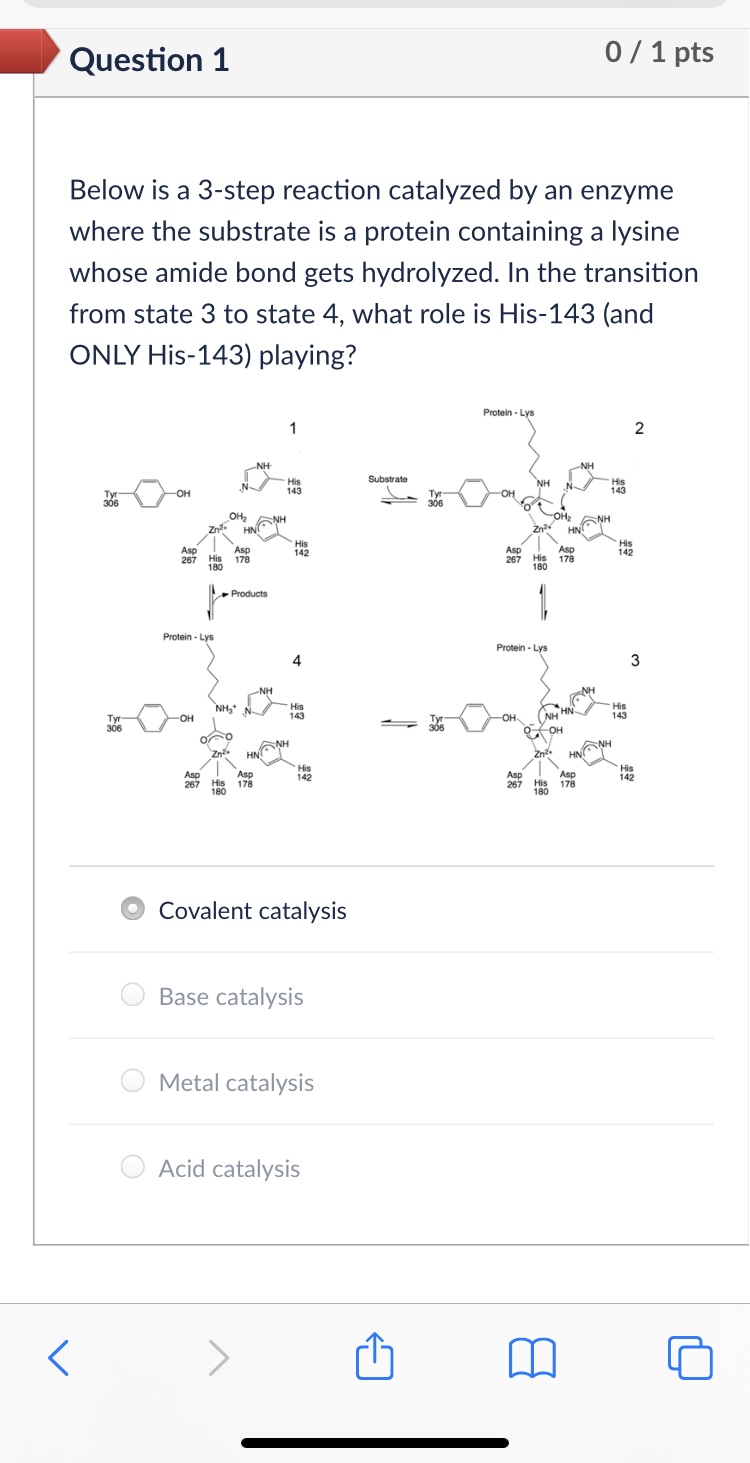The height and width of the screenshot is (1463, 750).
Task: Tap the home indicator bar
Action: (x=375, y=1440)
